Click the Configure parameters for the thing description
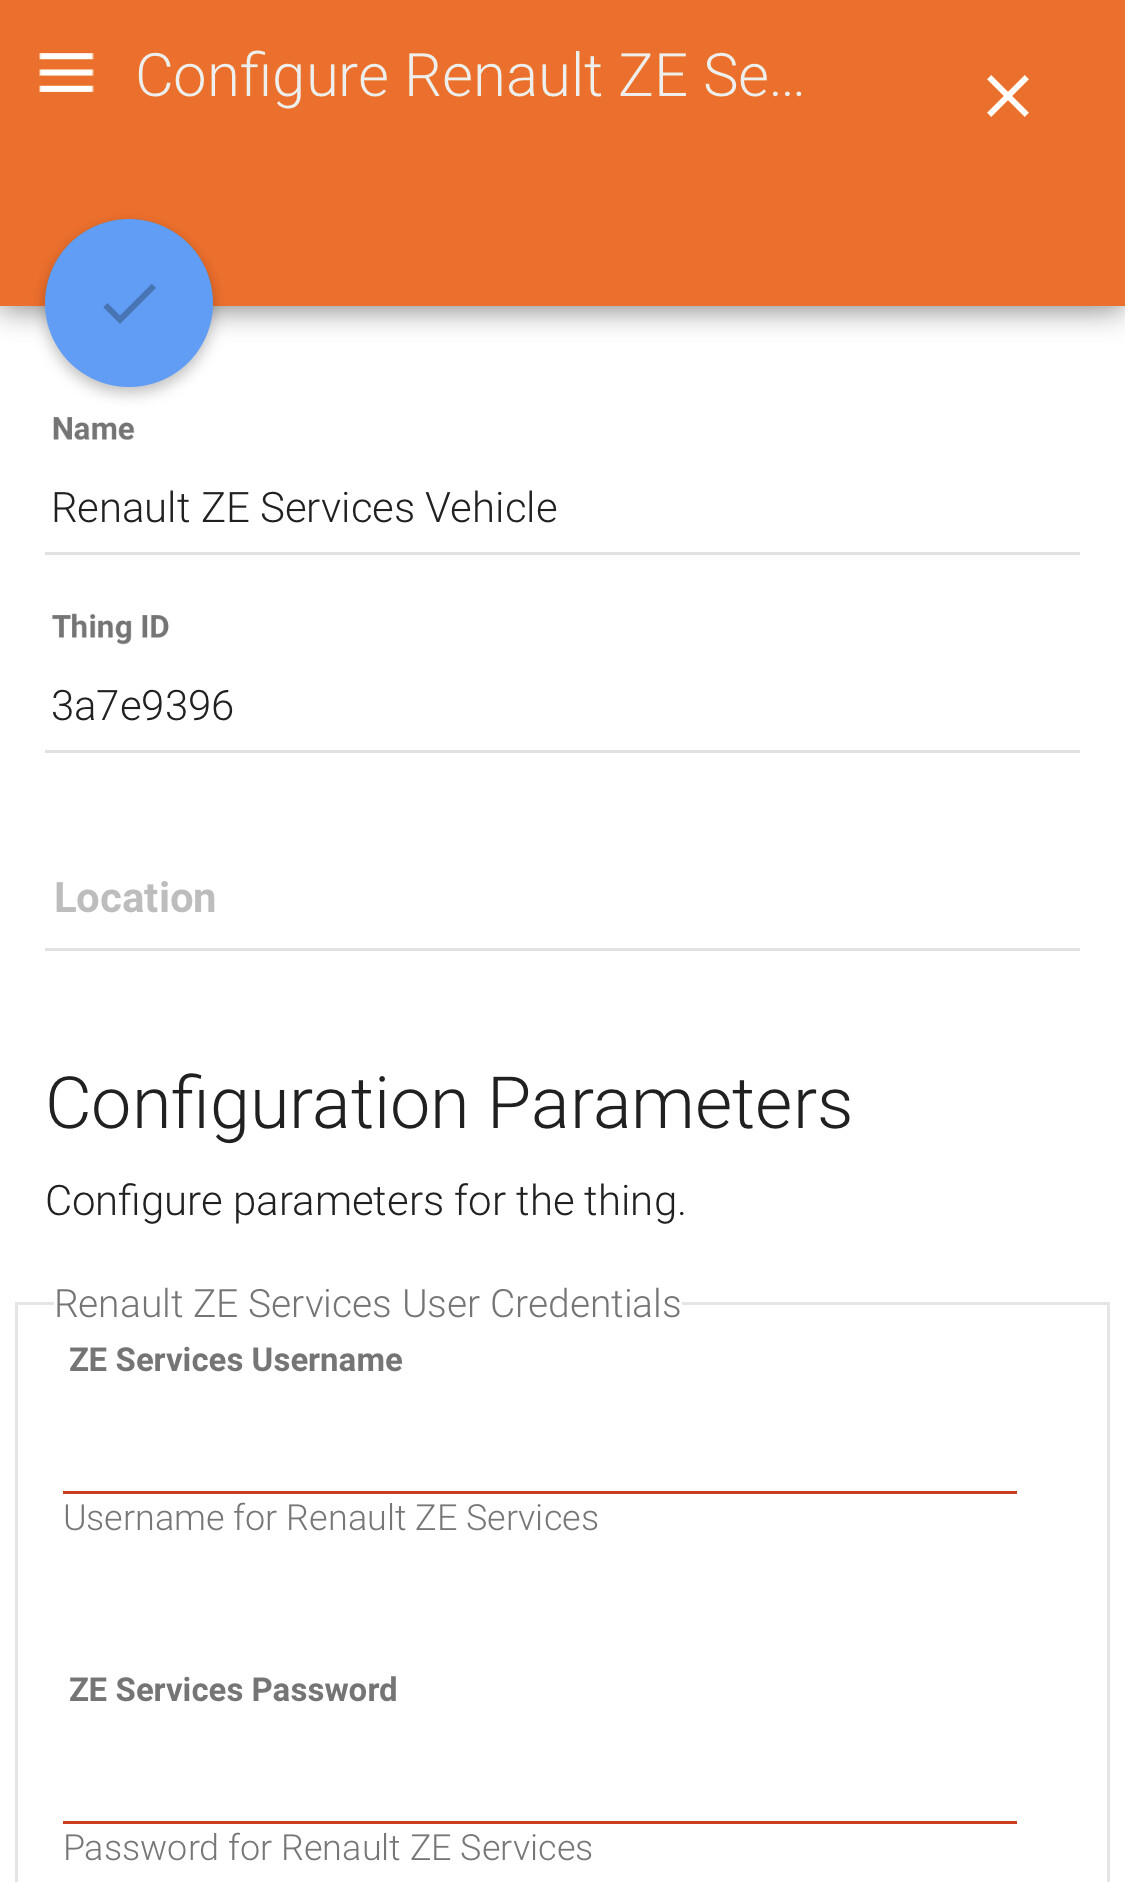The width and height of the screenshot is (1125, 1882). [x=365, y=1201]
